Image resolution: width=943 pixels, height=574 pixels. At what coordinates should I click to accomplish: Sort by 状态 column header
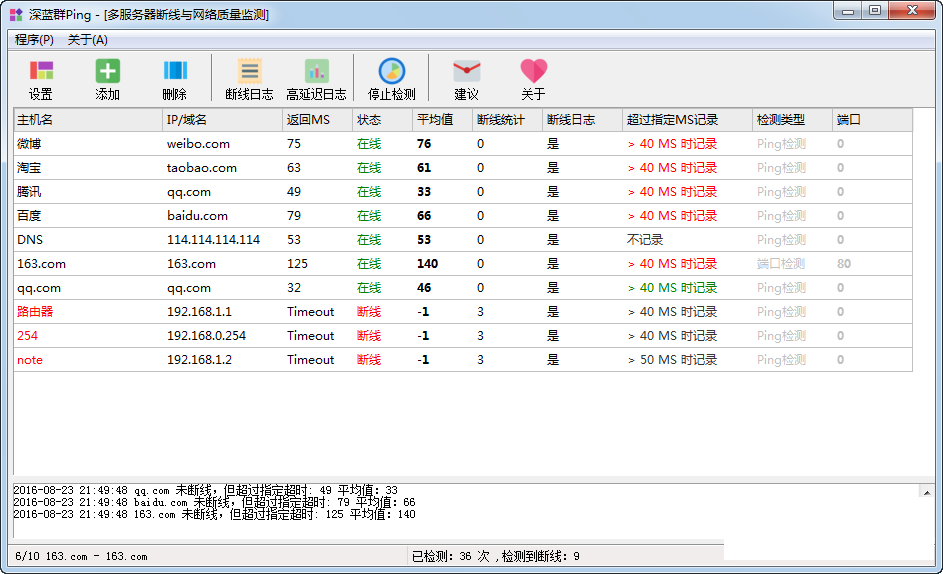tap(382, 120)
